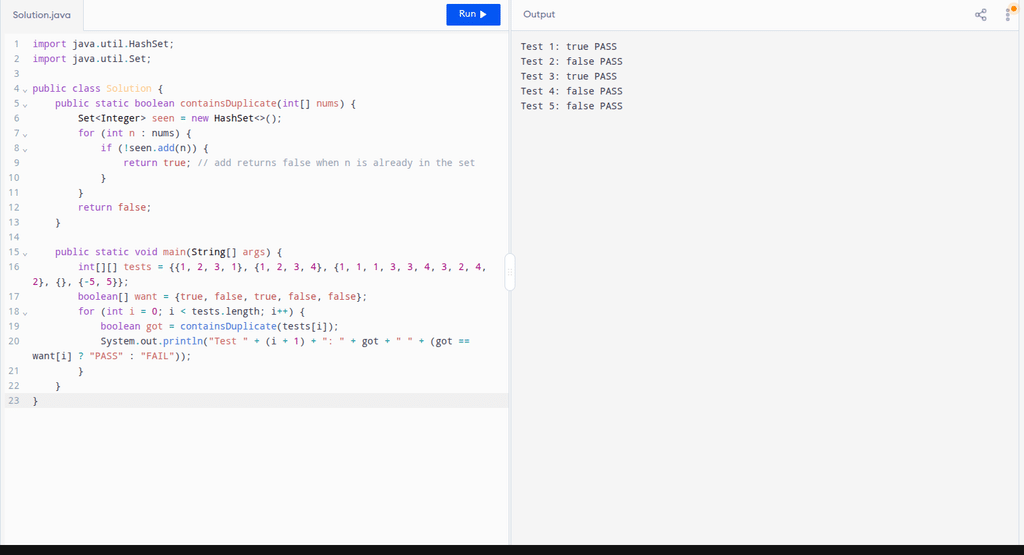Place cursor on 'Set<Integer> seen' declaration line

tap(180, 118)
